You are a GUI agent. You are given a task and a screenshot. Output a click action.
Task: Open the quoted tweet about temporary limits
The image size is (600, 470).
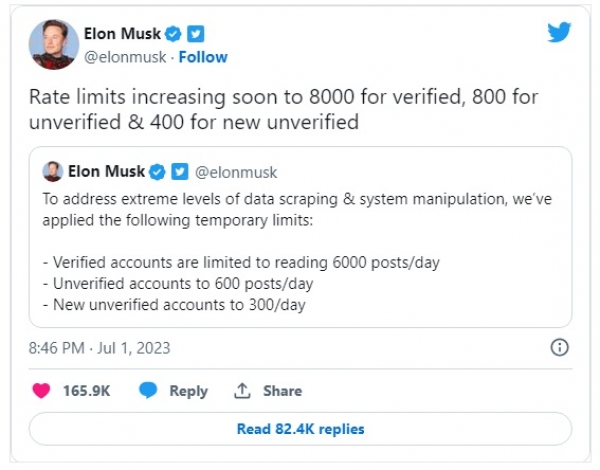(x=300, y=237)
